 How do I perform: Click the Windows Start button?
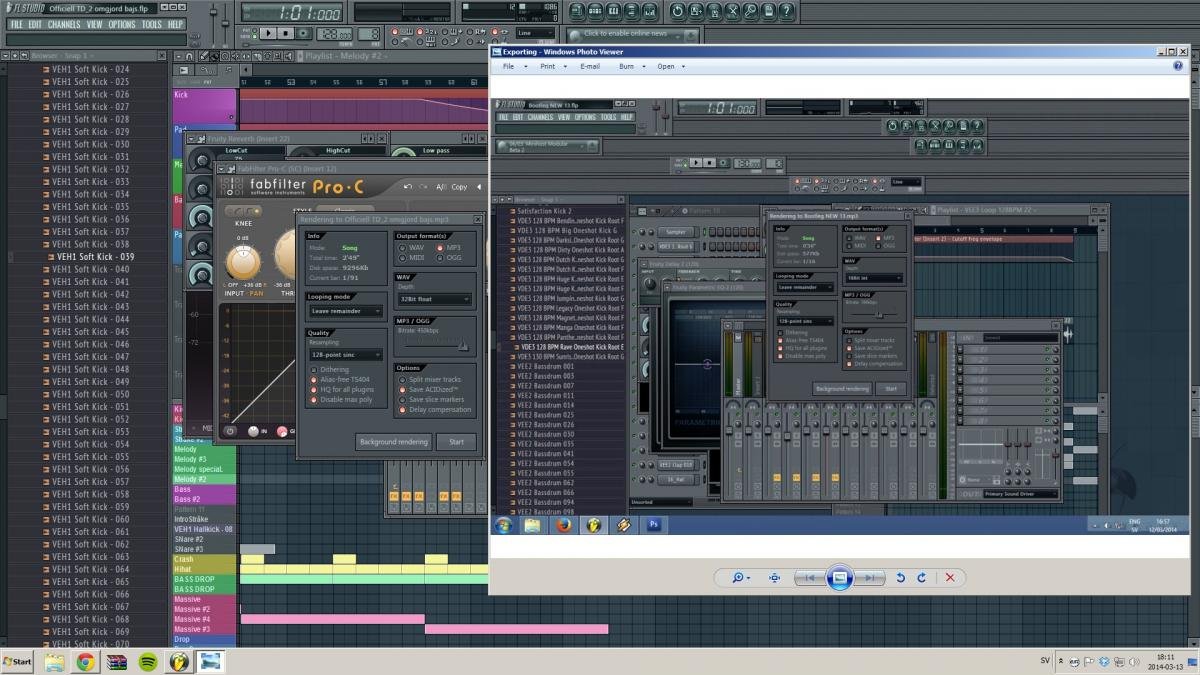click(x=18, y=661)
